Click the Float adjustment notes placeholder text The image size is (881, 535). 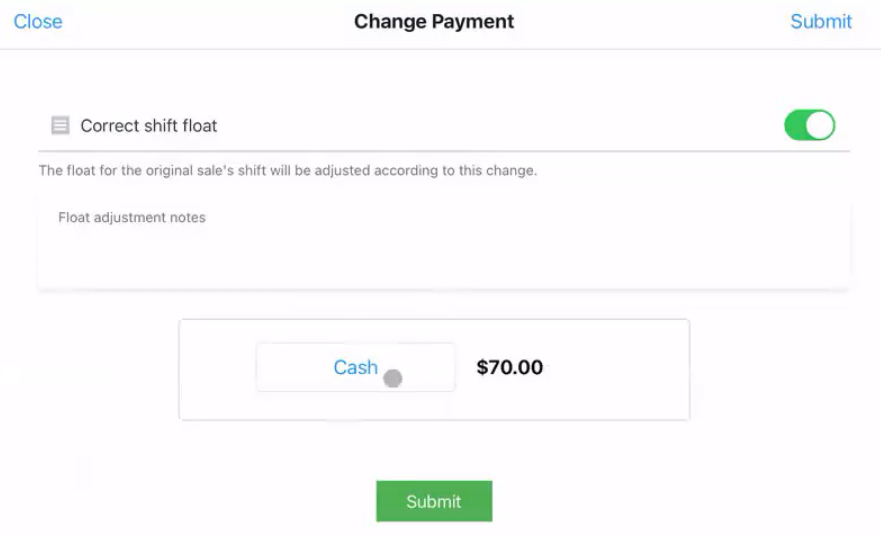pos(132,218)
